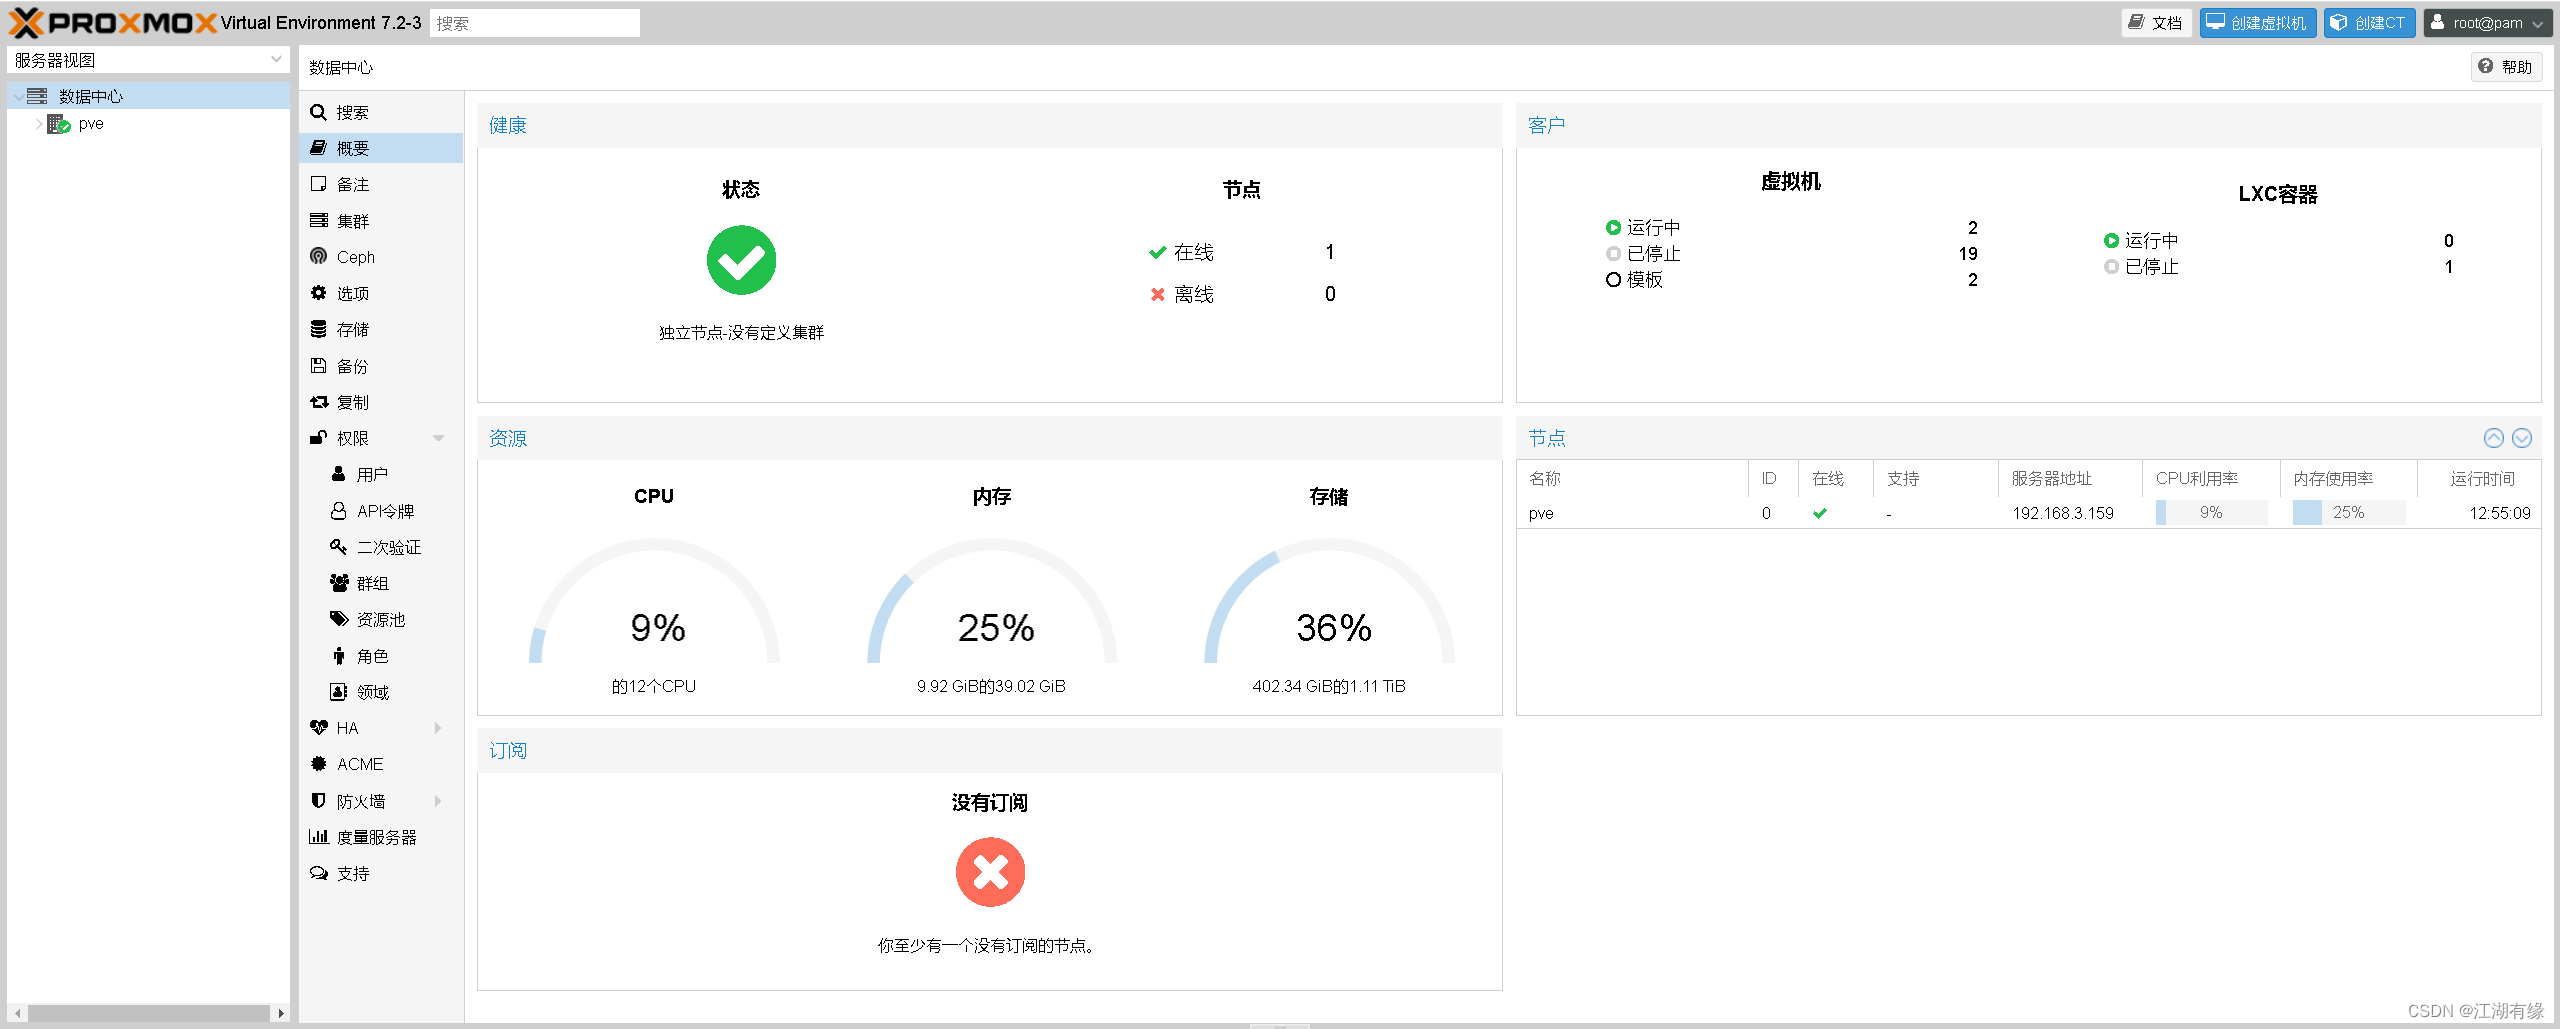Expand the pve node in the tree

pos(38,124)
